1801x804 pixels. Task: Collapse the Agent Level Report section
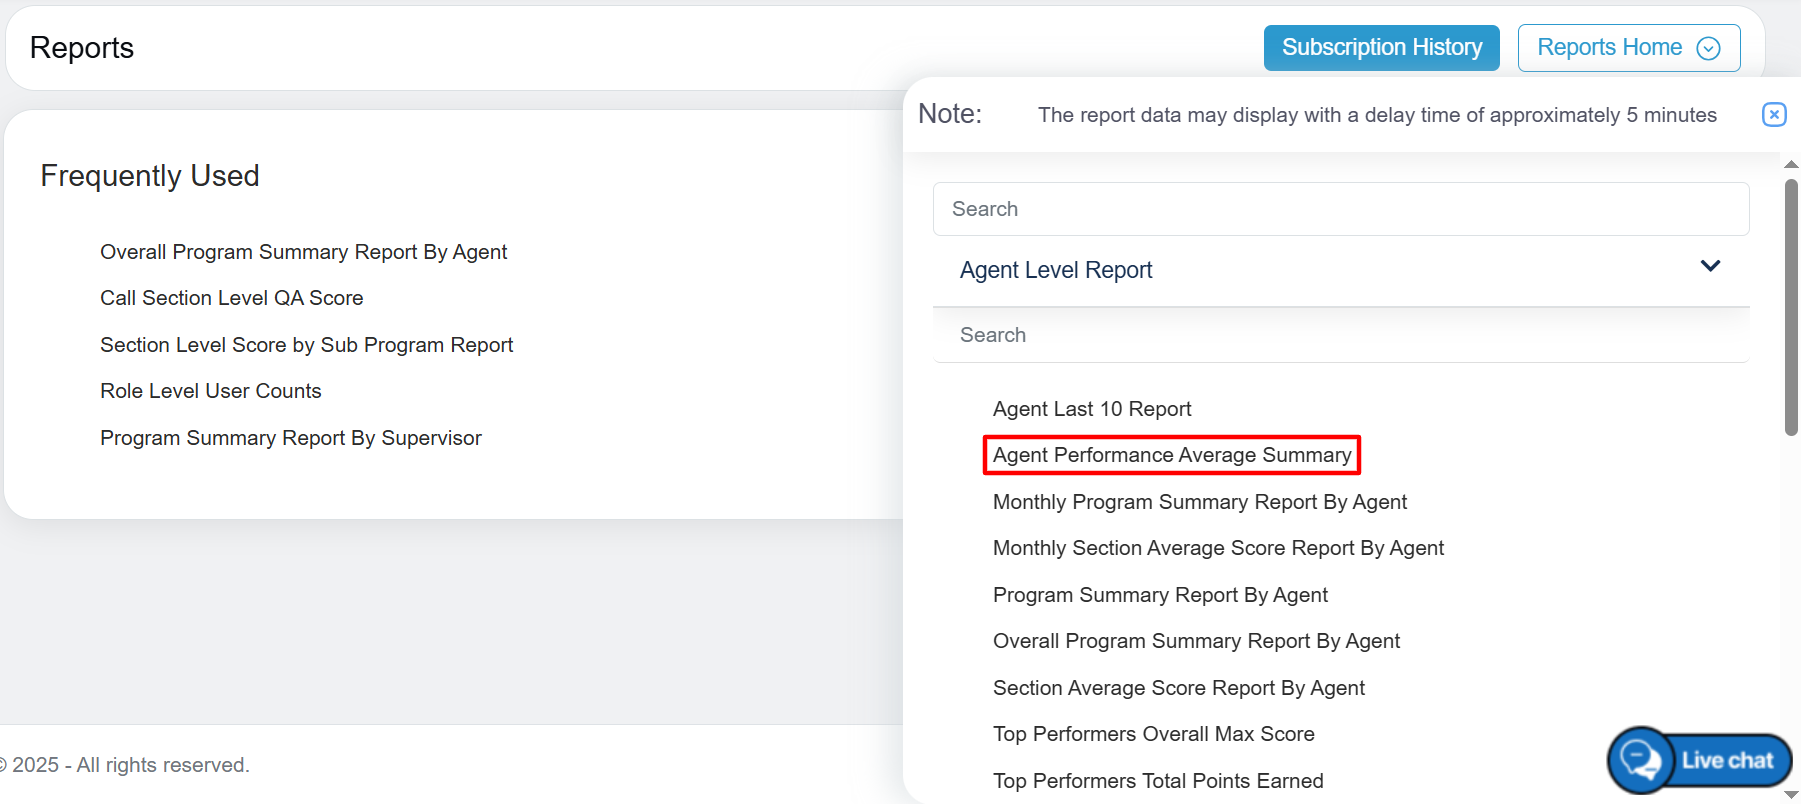[1709, 267]
